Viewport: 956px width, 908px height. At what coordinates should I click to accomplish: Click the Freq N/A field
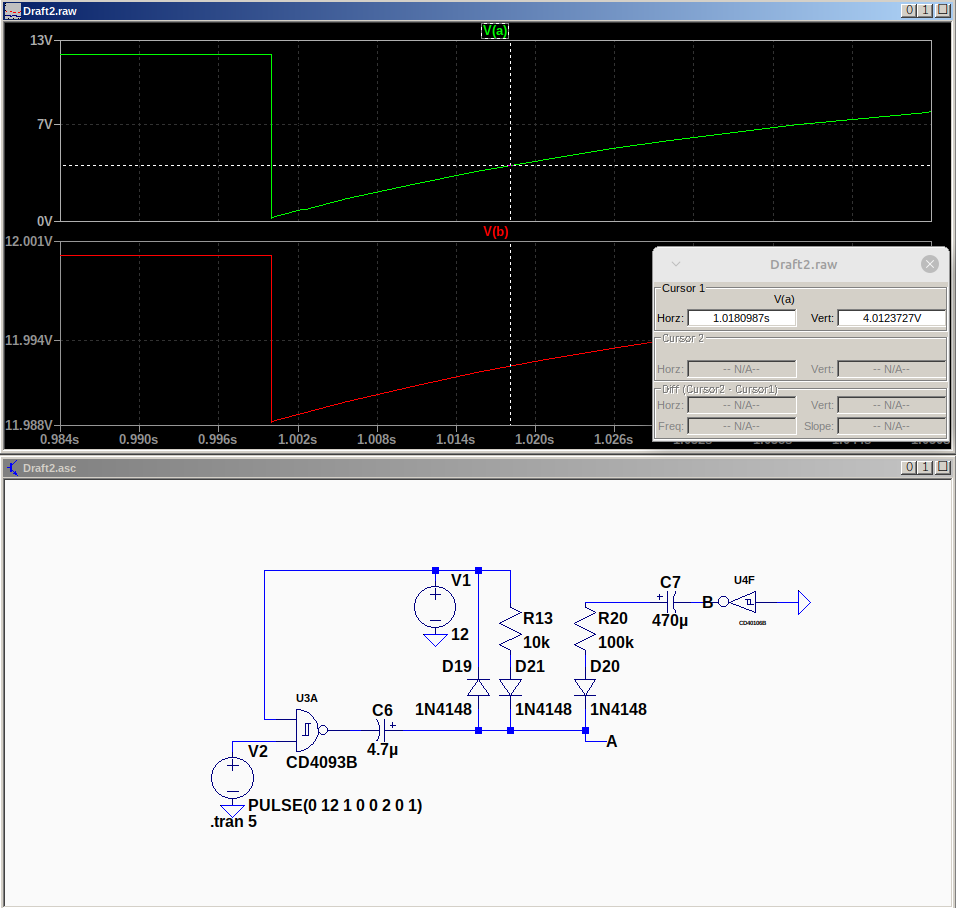(741, 426)
